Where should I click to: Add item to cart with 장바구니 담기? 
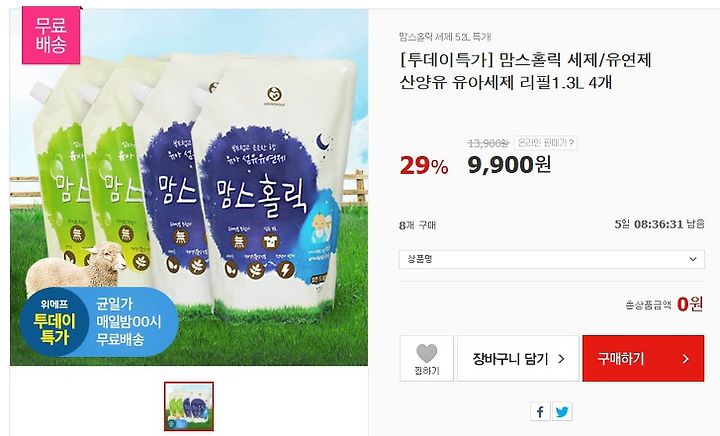[x=518, y=358]
